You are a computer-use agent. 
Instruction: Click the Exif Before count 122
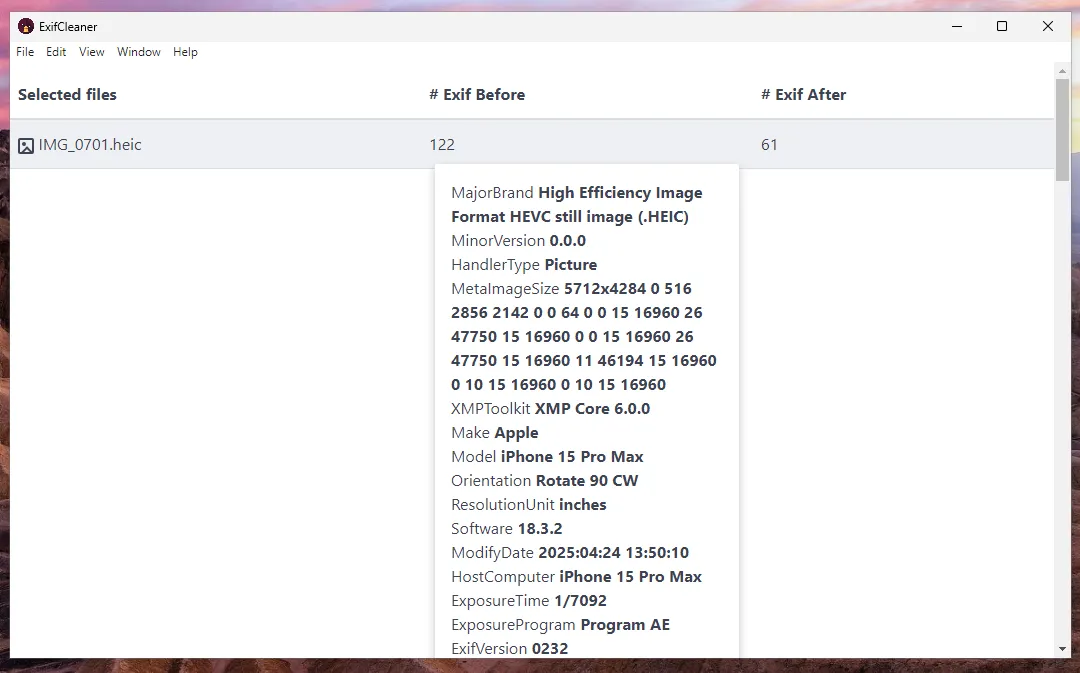pos(442,145)
